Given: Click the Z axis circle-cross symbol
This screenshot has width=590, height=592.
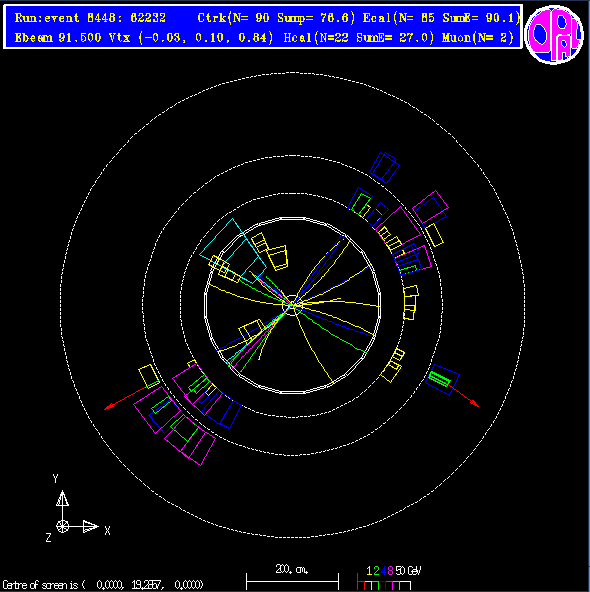Looking at the screenshot, I should click(x=62, y=526).
